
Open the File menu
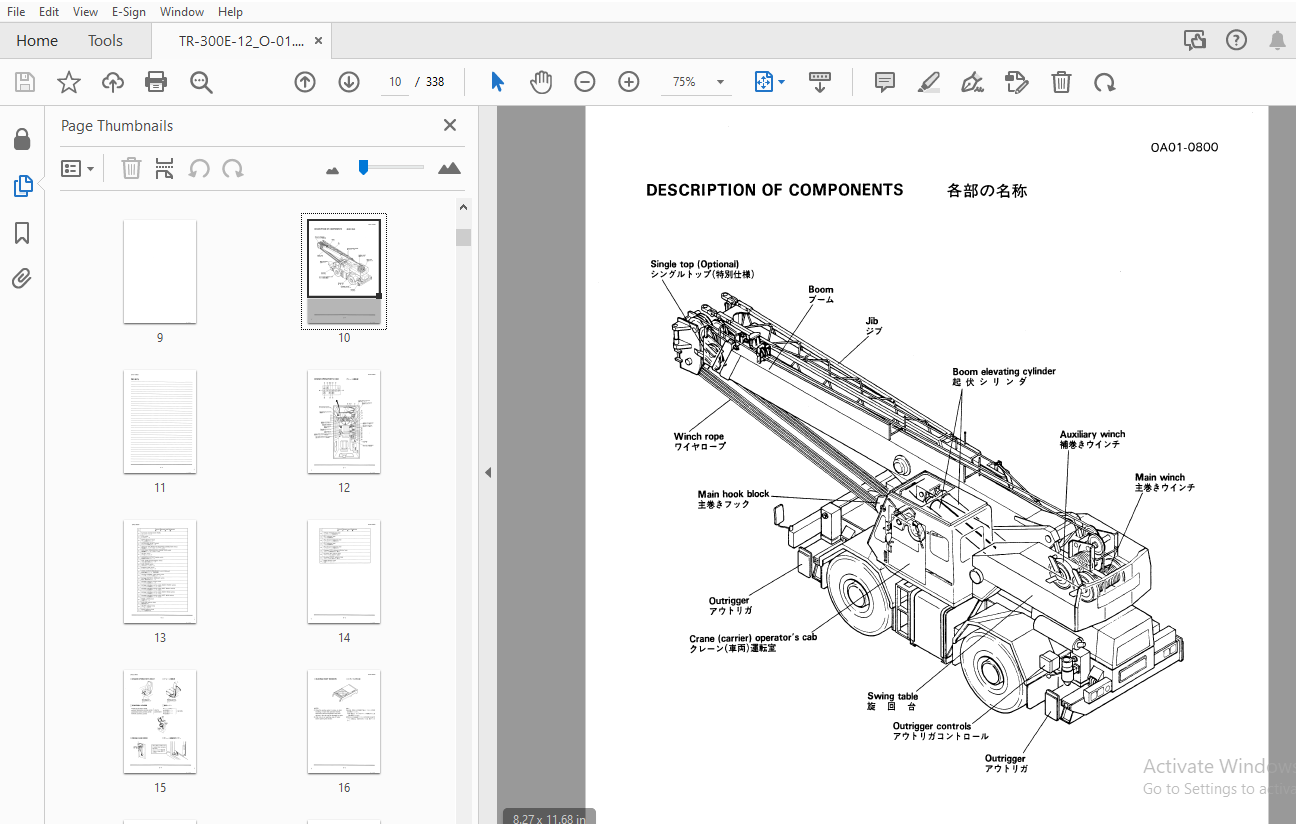pos(16,12)
